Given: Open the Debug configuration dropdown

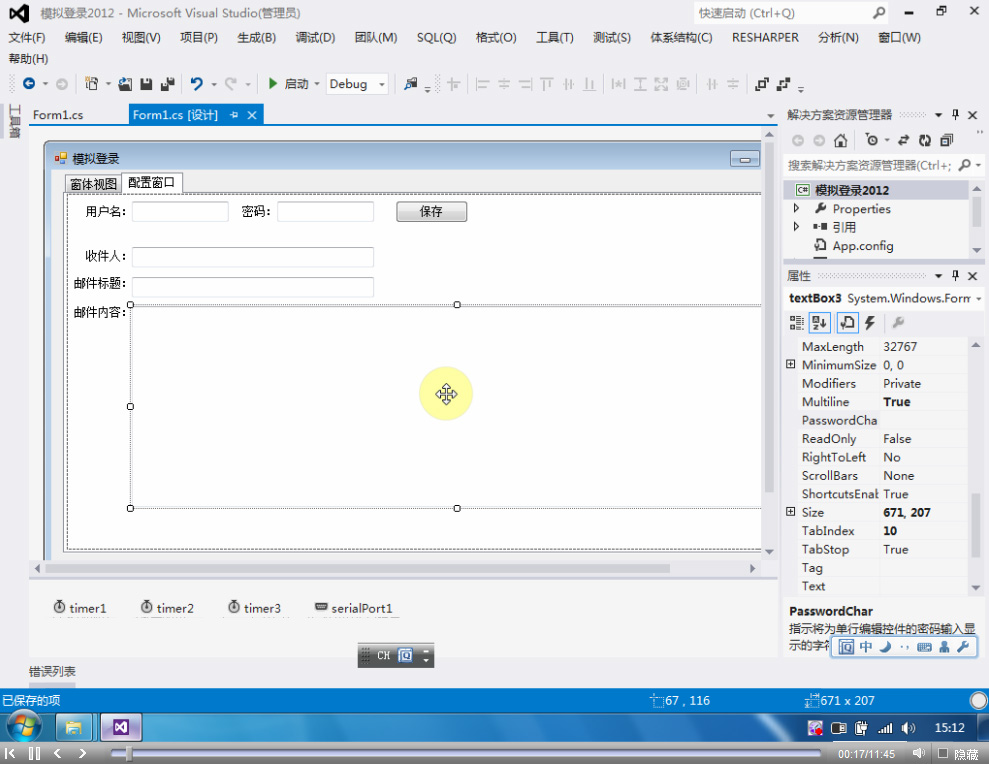Looking at the screenshot, I should (358, 85).
